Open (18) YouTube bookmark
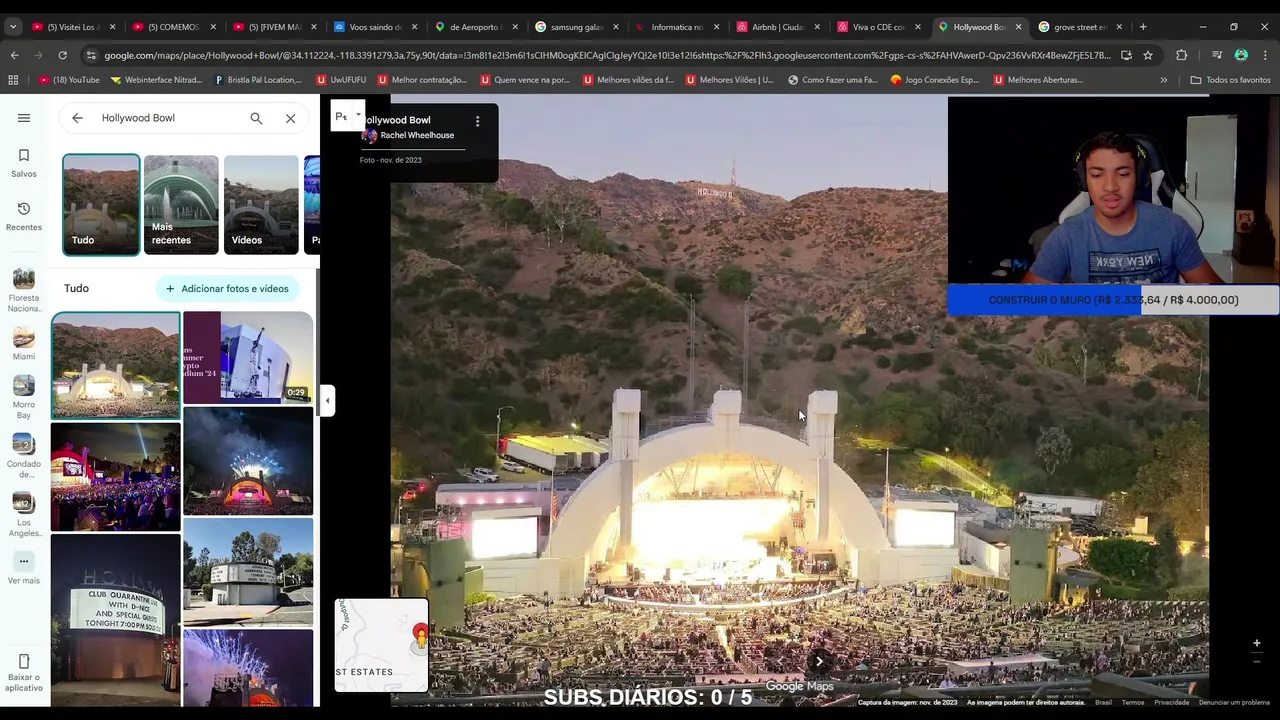 click(x=69, y=80)
